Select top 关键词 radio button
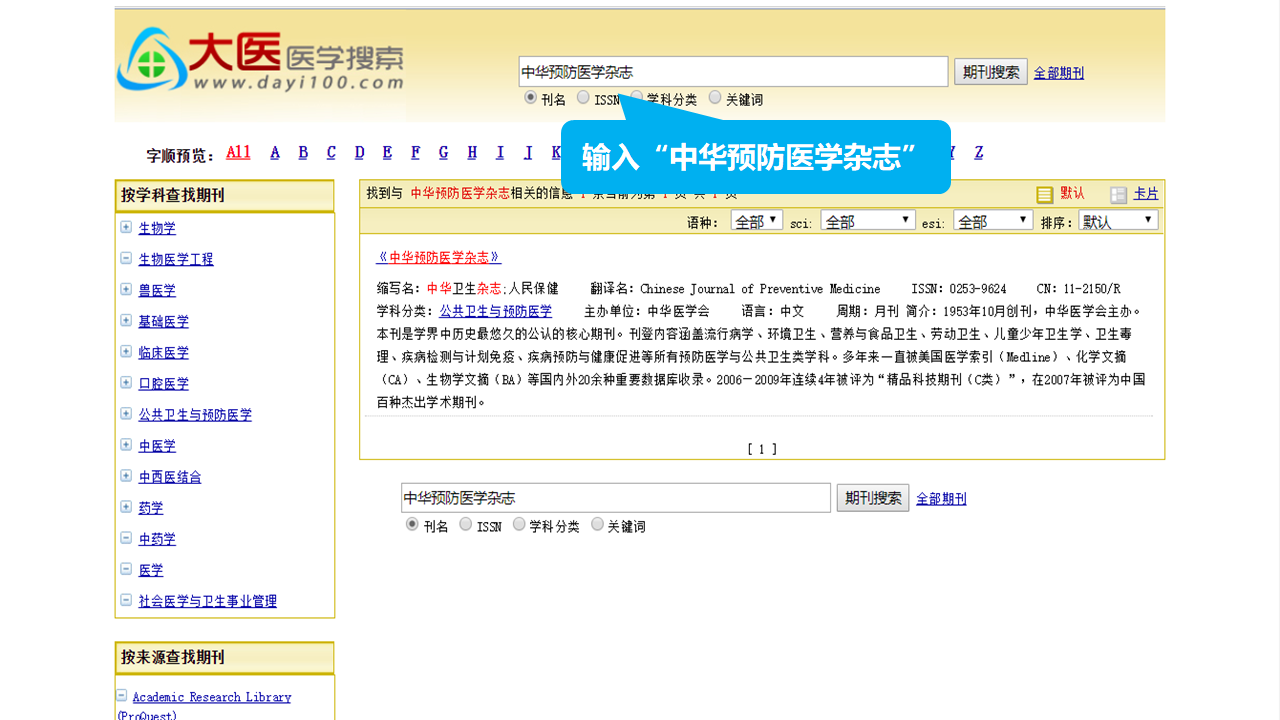The height and width of the screenshot is (720, 1280). [x=715, y=98]
